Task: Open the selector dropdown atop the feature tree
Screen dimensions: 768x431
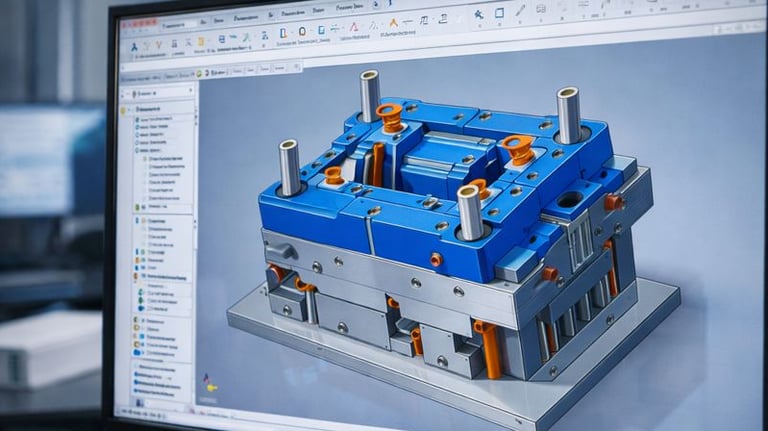Action: (158, 92)
